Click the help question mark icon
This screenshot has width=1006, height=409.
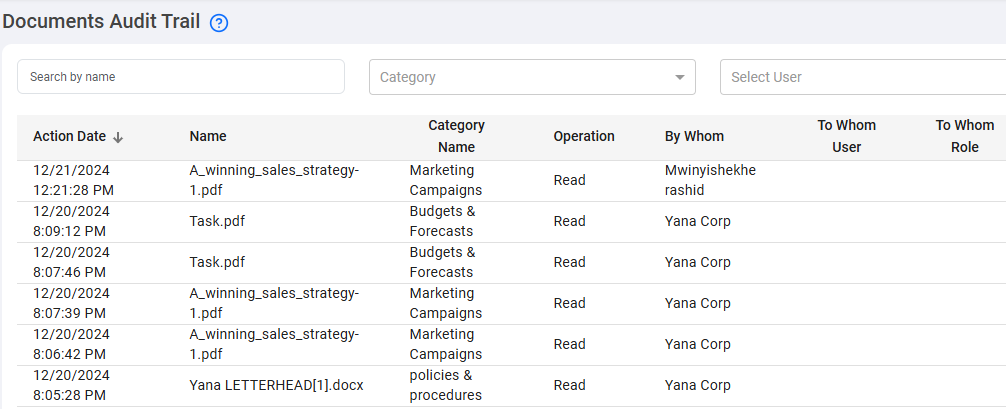pos(219,23)
